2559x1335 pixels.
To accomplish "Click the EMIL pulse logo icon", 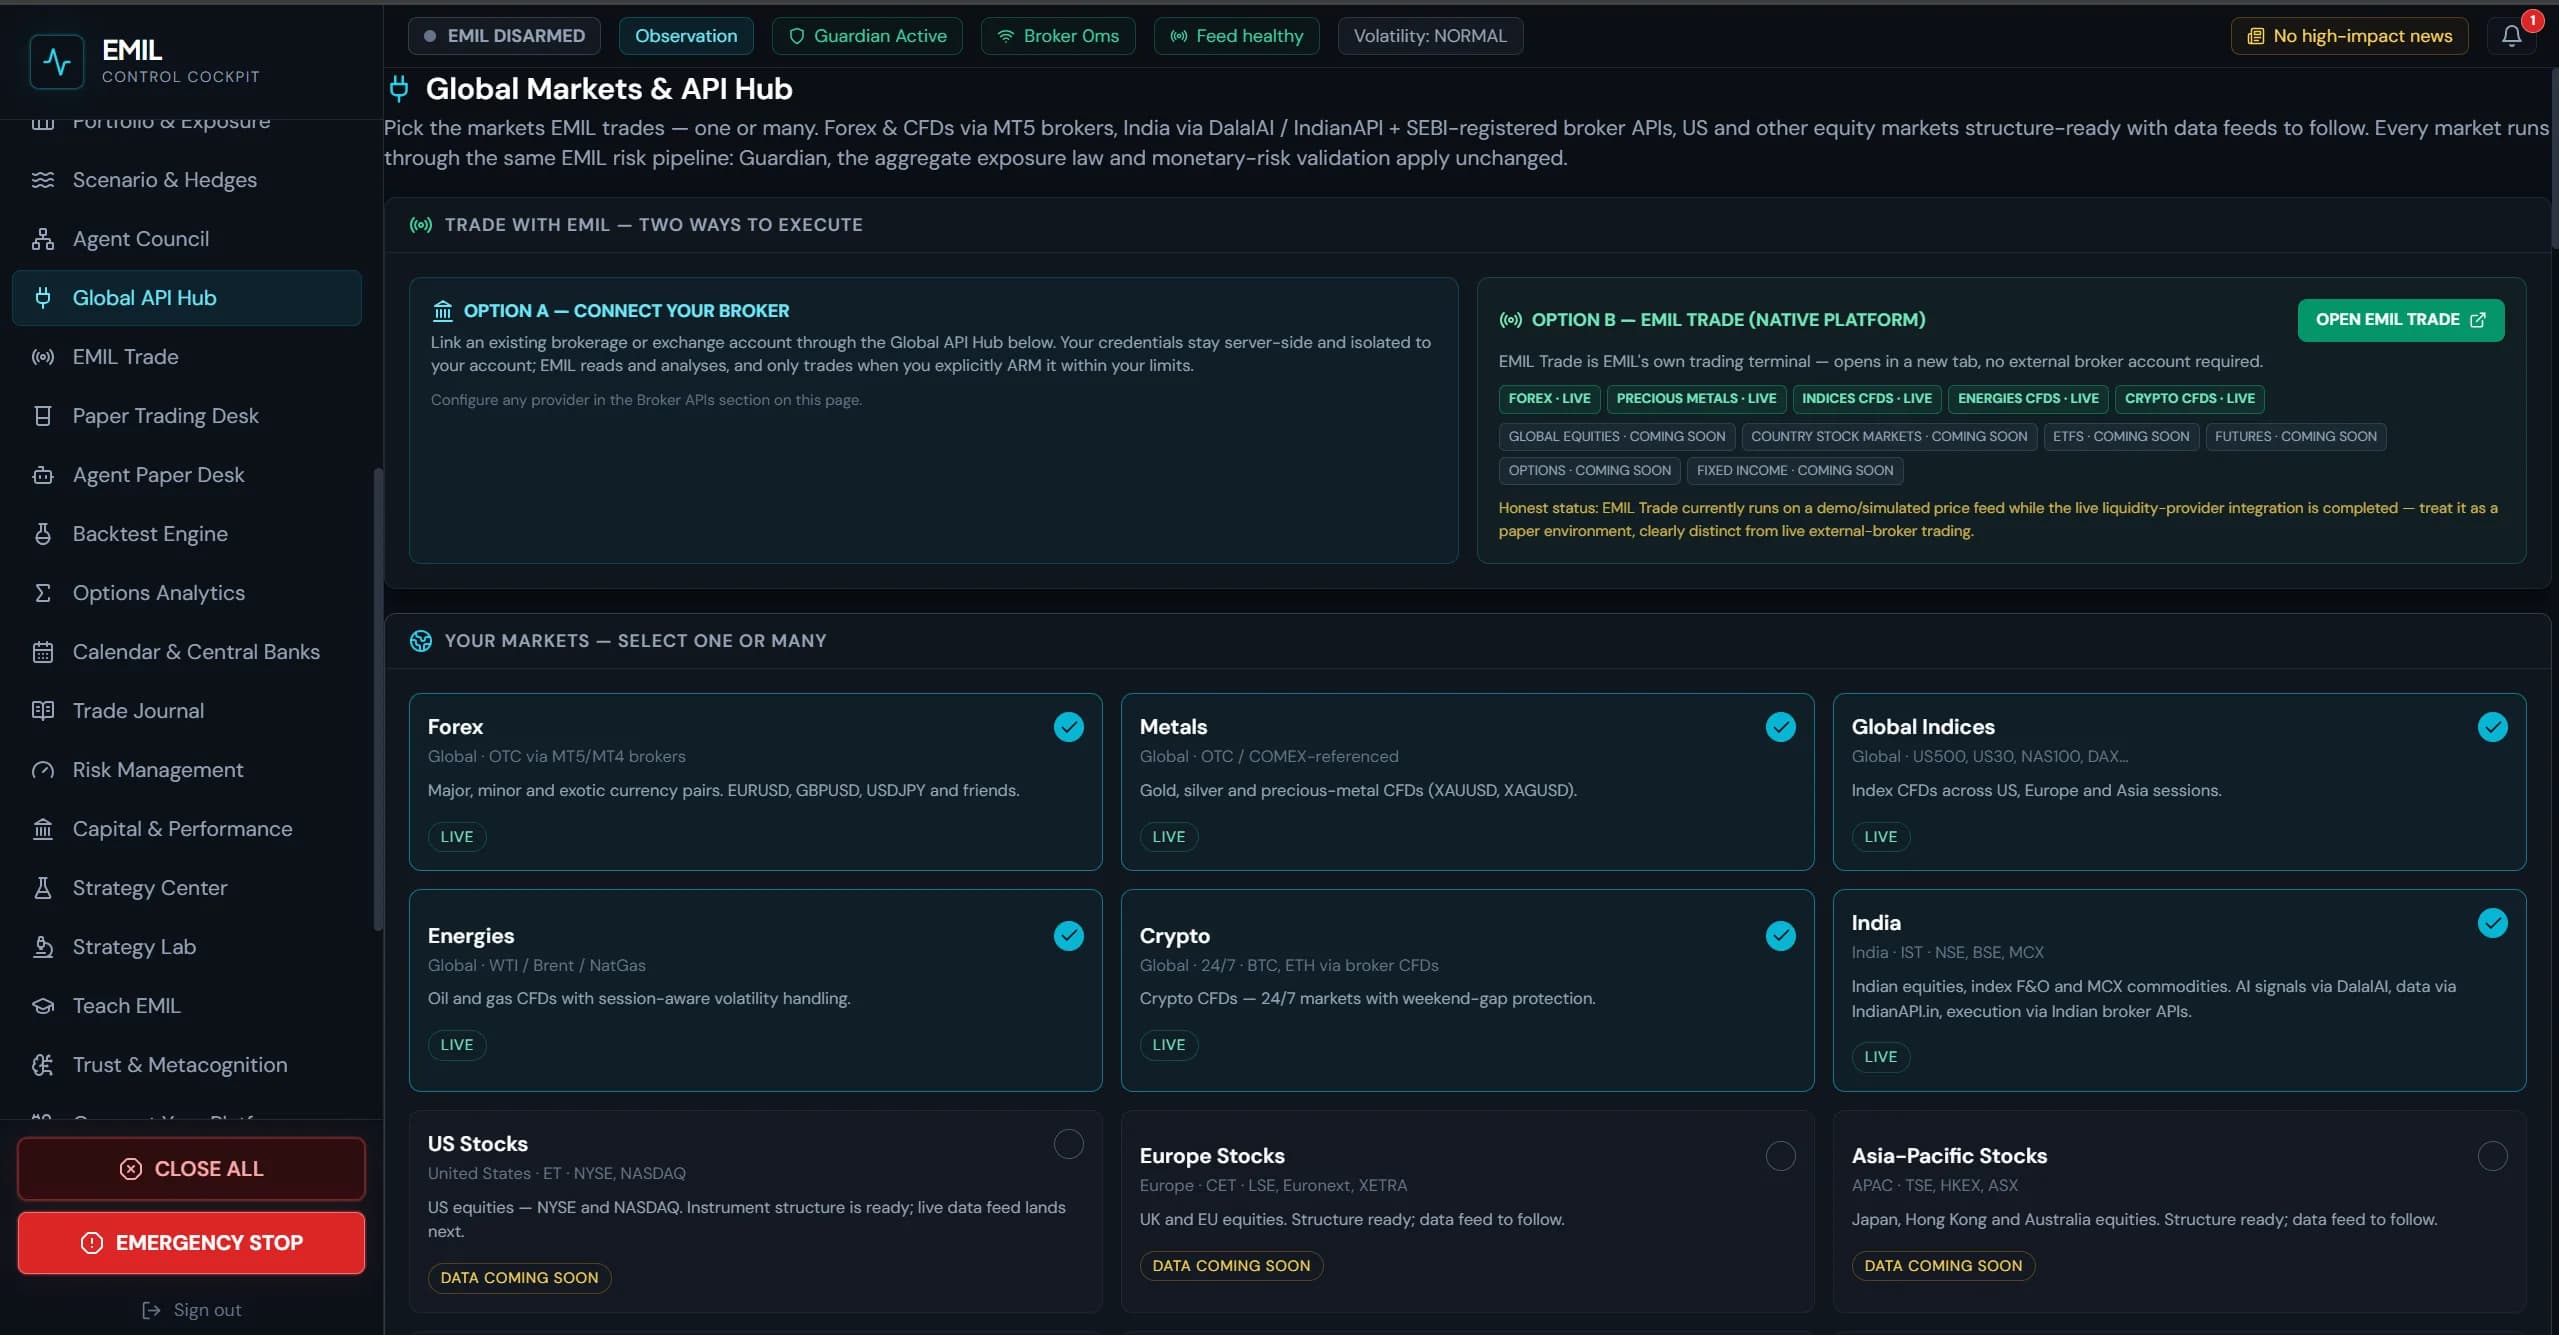I will 57,61.
